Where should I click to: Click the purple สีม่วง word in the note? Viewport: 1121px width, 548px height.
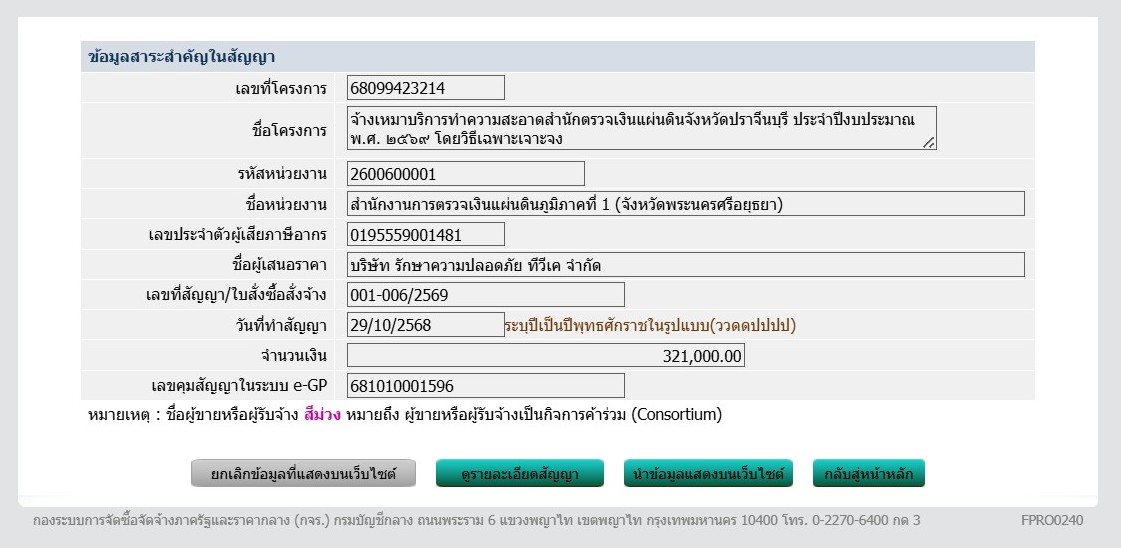tap(322, 415)
